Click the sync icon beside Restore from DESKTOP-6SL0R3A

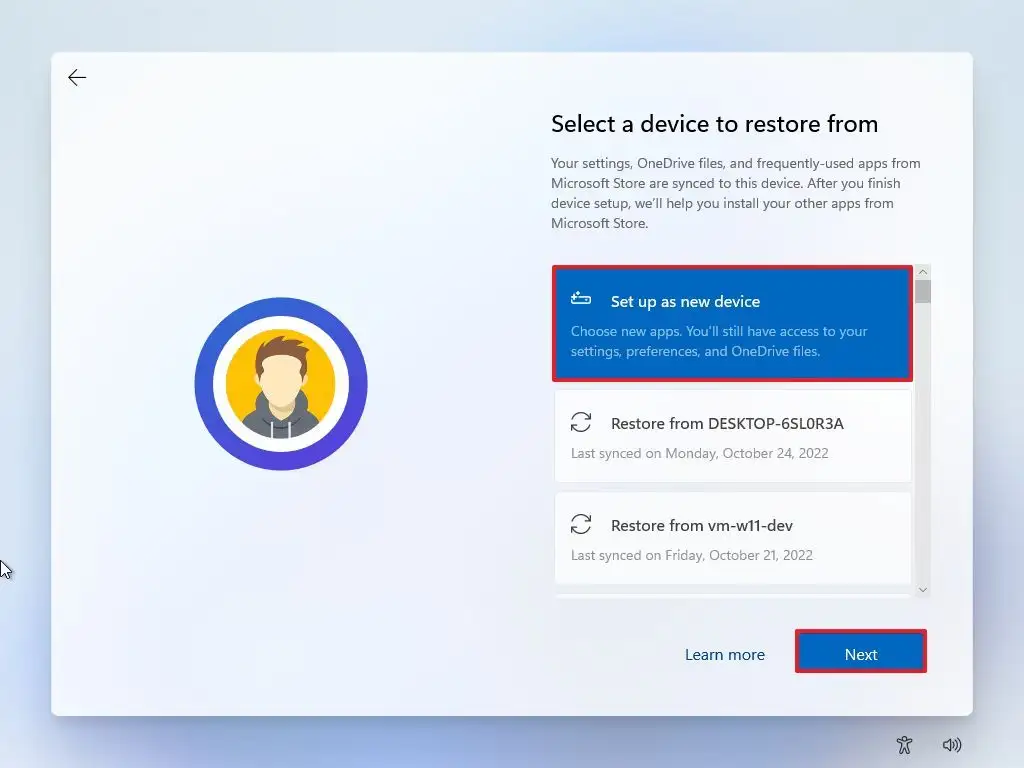click(581, 422)
